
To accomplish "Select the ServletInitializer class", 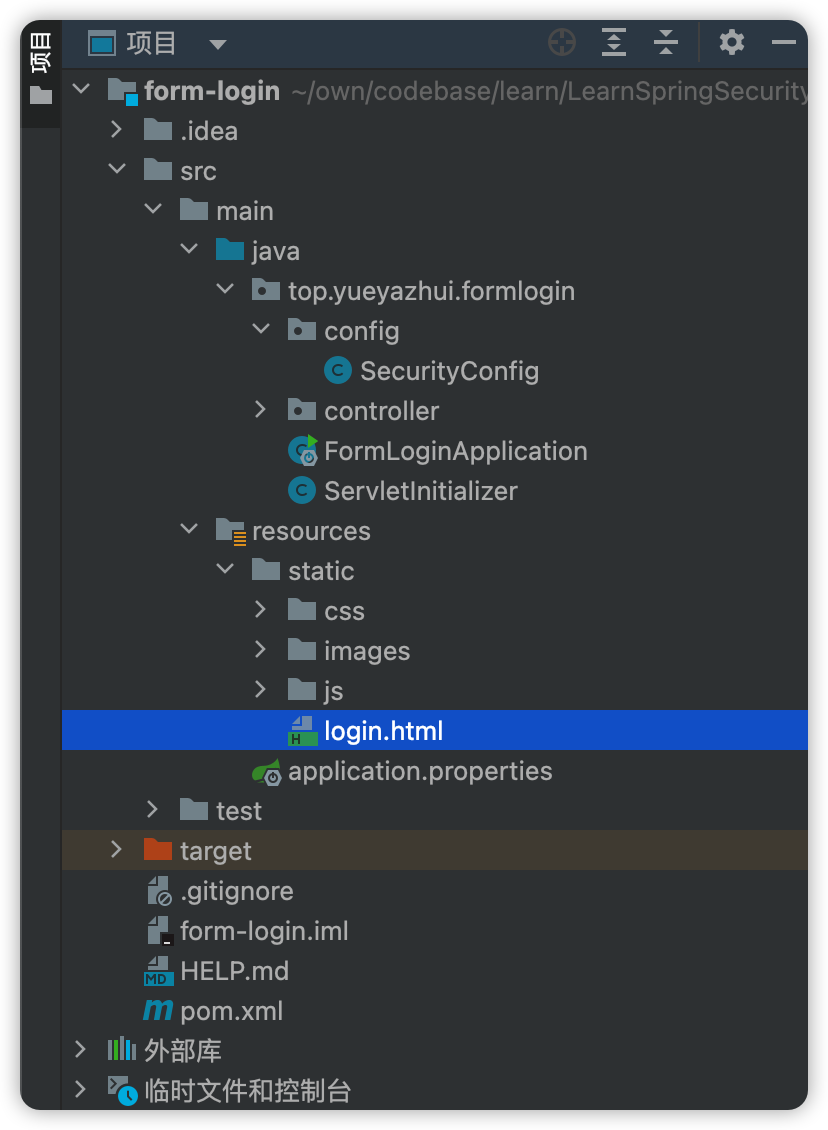I will click(421, 491).
